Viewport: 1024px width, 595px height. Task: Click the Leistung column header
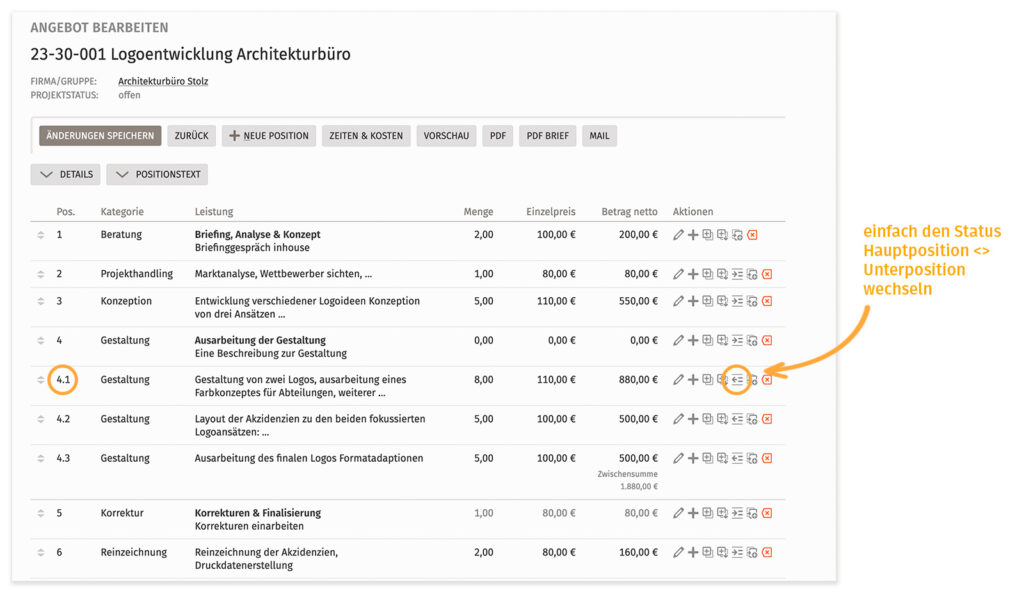click(x=214, y=212)
